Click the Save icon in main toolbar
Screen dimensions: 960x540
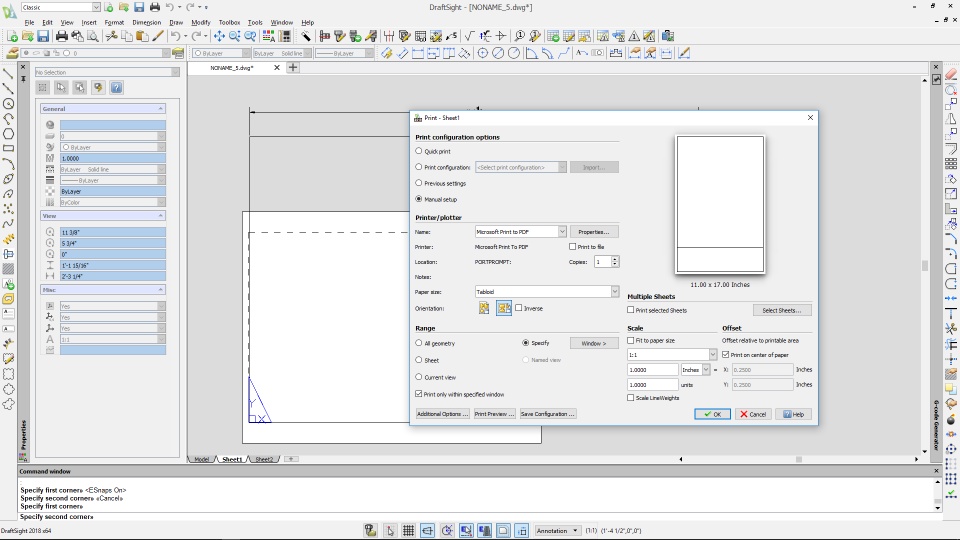click(43, 36)
